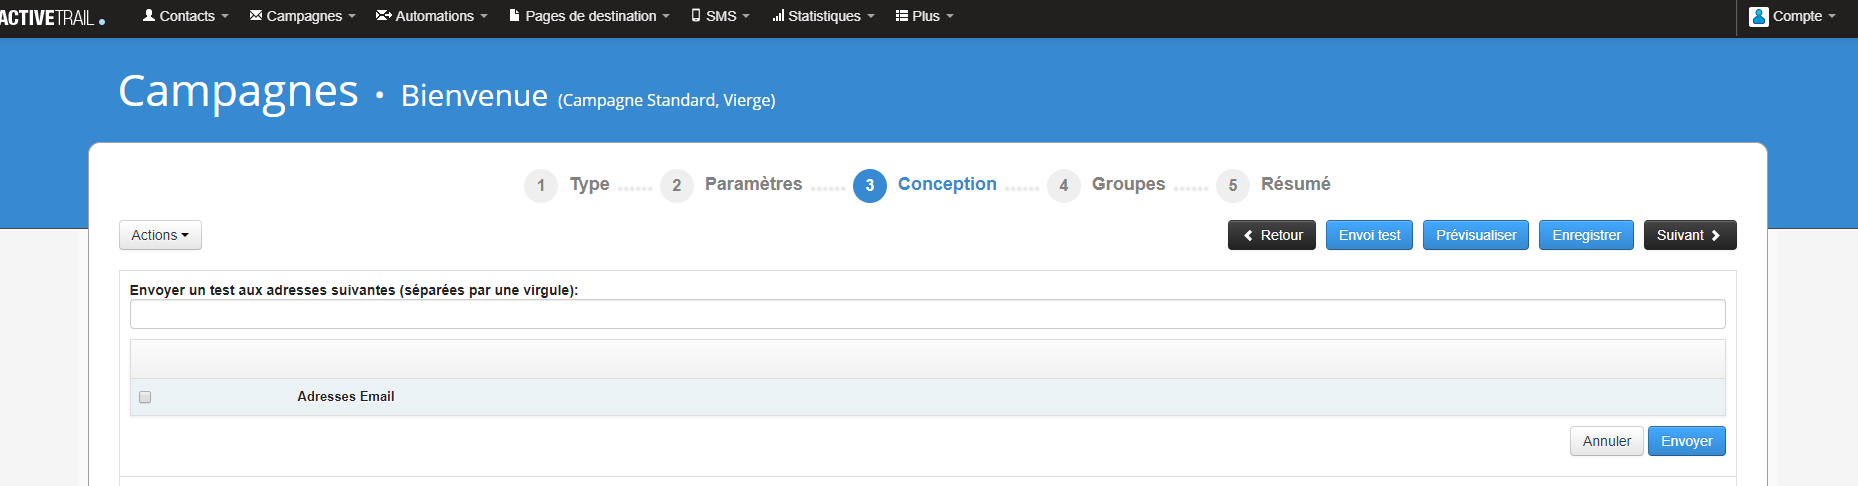Expand the Plus menu
The width and height of the screenshot is (1858, 486).
(925, 16)
